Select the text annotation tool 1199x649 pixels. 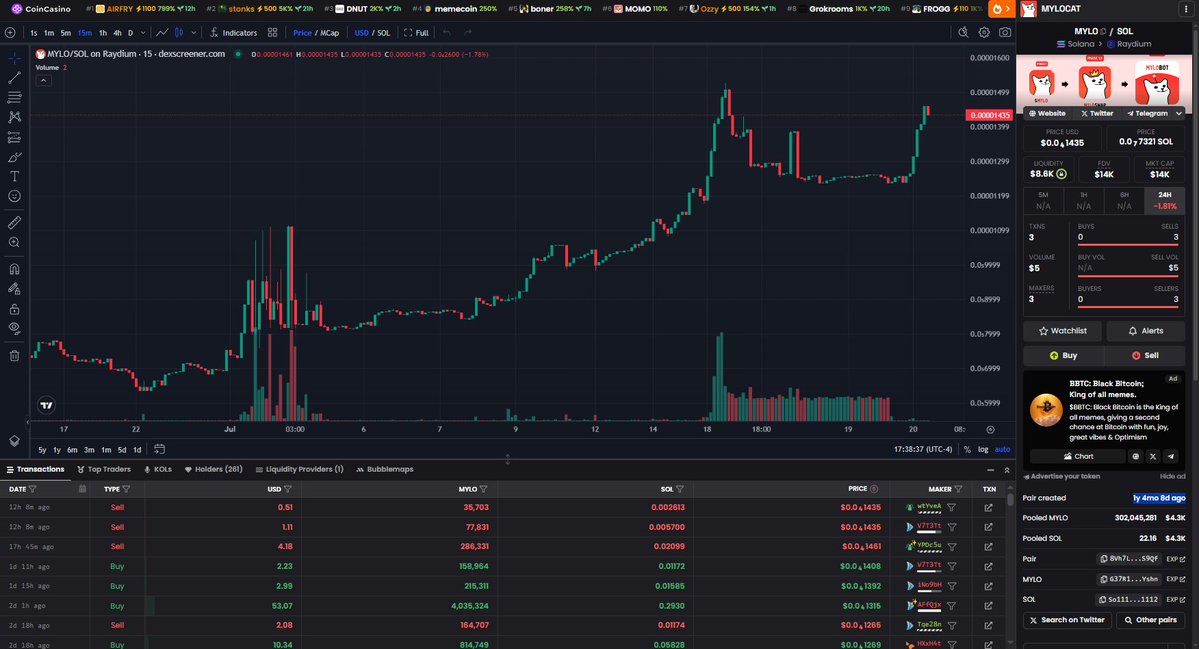(x=14, y=176)
